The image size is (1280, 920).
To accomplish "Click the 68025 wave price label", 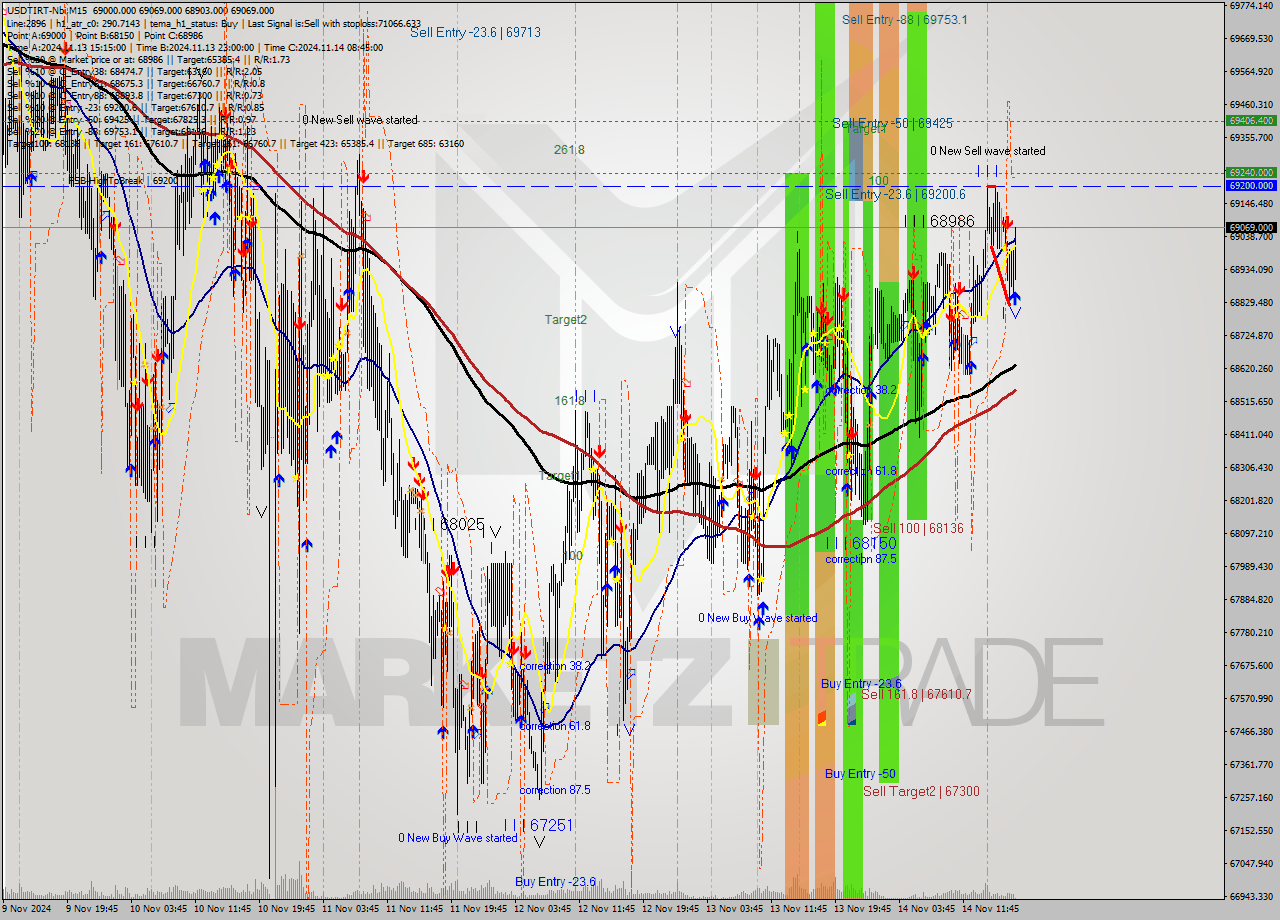I will [x=462, y=524].
